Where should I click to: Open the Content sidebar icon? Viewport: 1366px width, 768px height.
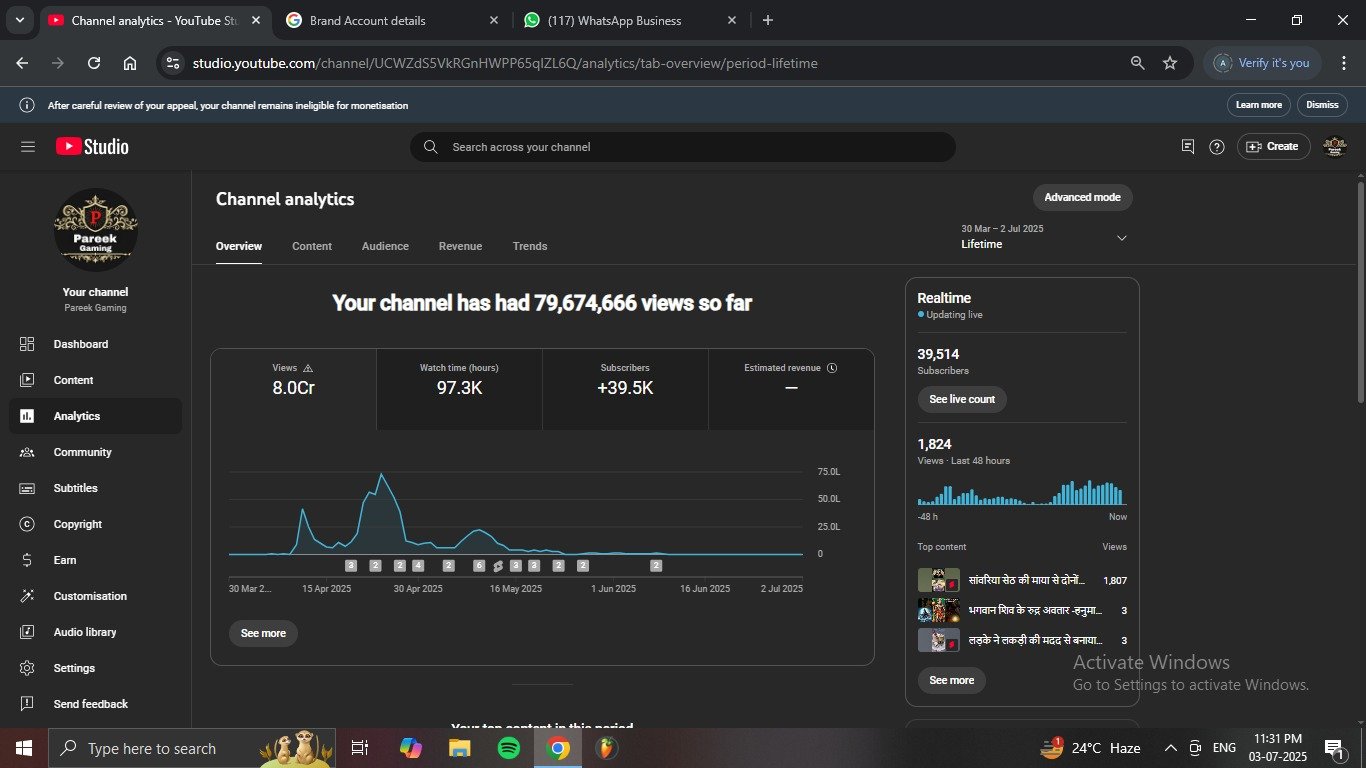coord(27,380)
